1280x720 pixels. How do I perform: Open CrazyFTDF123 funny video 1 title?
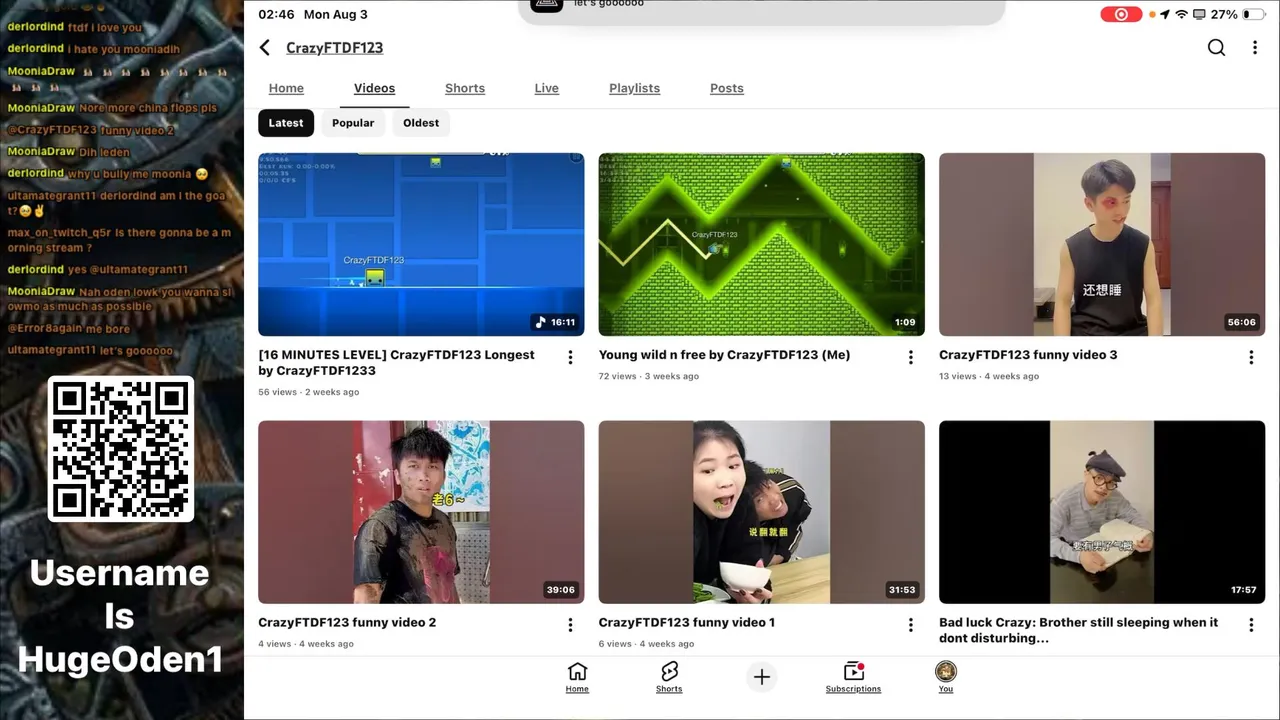687,623
